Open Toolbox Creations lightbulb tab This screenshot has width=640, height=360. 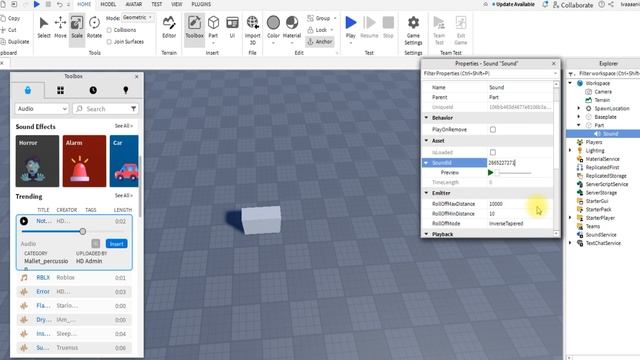point(126,90)
